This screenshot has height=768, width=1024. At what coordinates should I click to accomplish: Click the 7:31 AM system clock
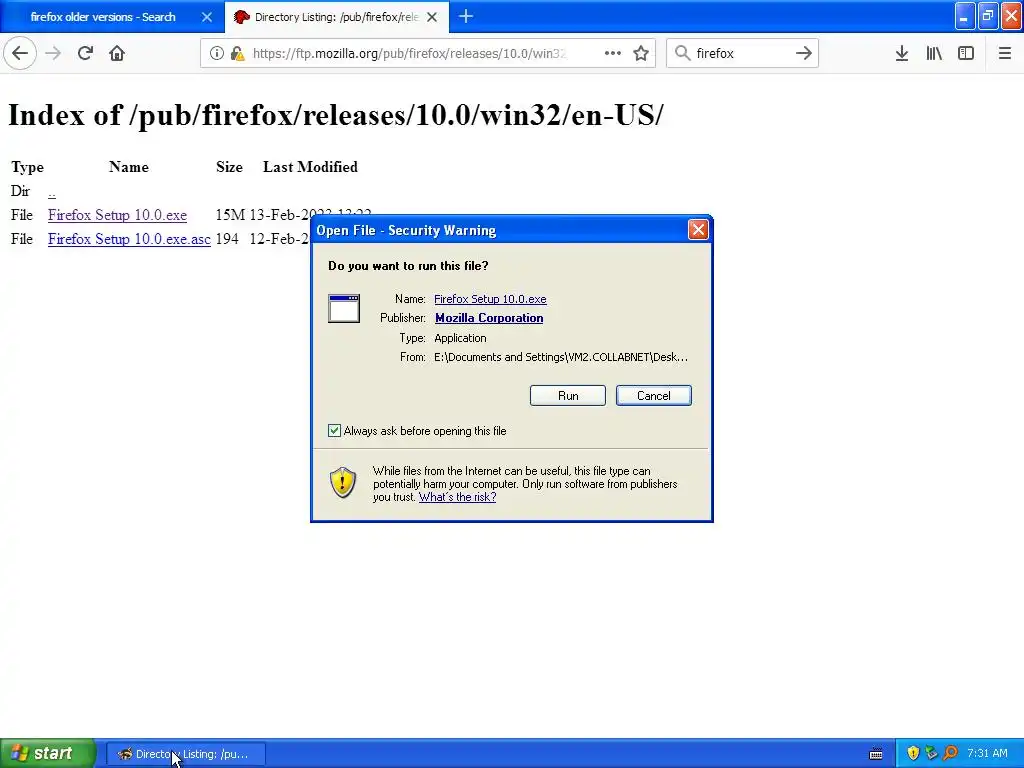987,754
